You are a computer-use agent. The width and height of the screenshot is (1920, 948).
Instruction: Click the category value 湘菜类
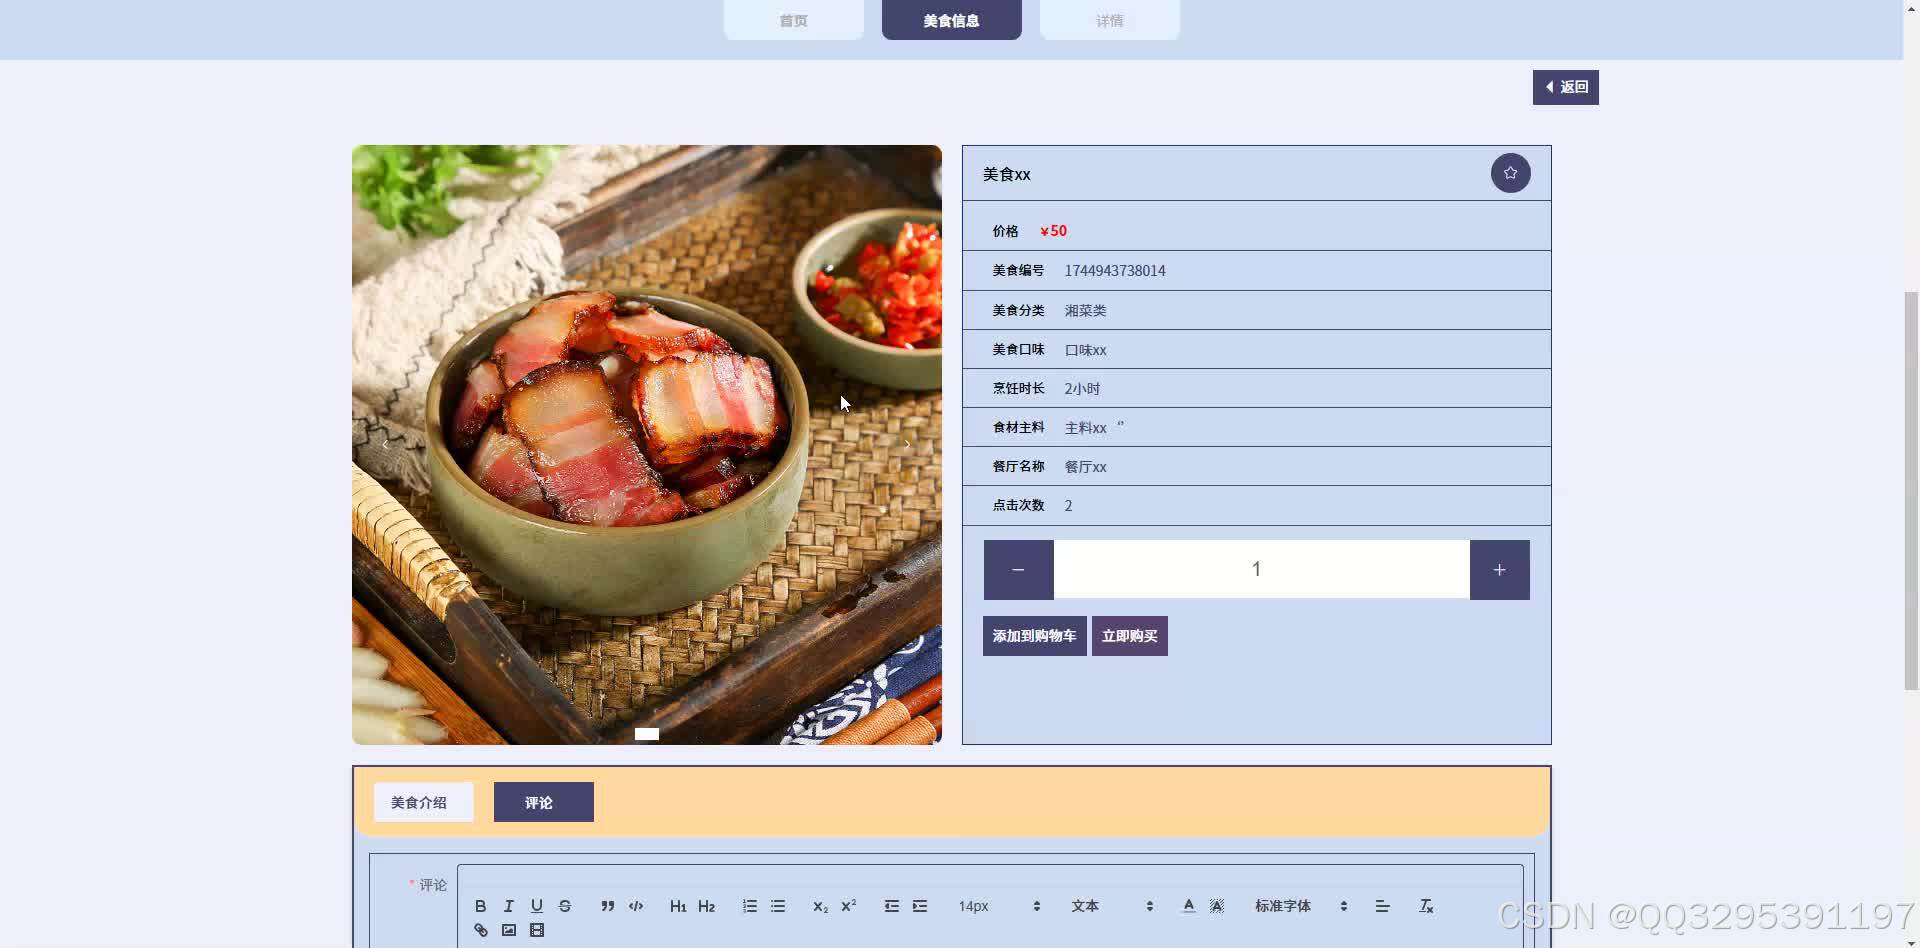1085,311
